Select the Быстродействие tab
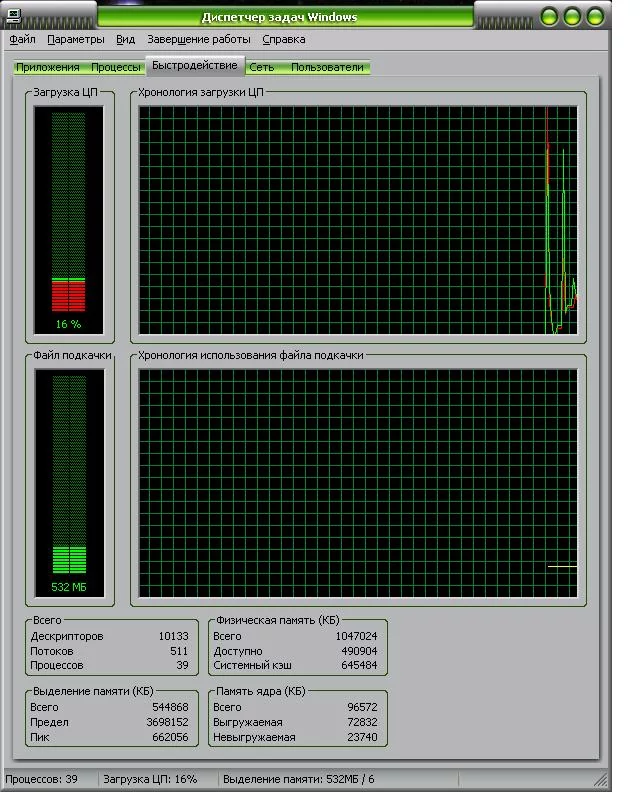Image resolution: width=640 pixels, height=792 pixels. 195,66
